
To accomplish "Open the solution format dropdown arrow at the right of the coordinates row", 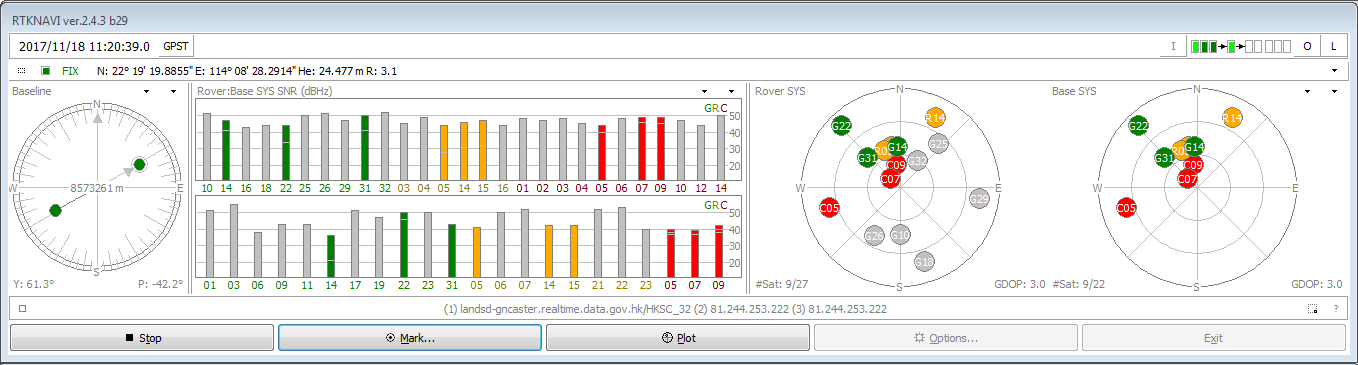I will tap(1335, 71).
